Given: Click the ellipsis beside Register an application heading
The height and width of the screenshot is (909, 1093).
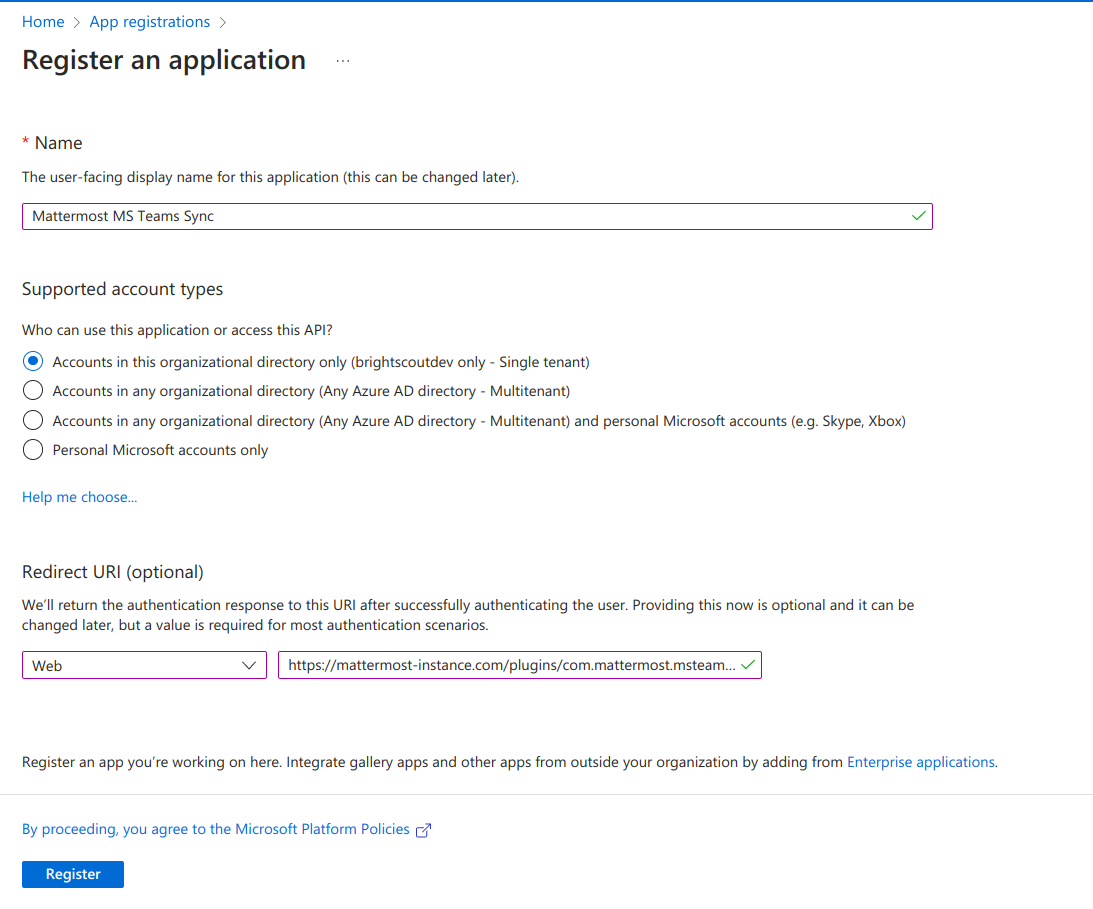Looking at the screenshot, I should point(343,60).
